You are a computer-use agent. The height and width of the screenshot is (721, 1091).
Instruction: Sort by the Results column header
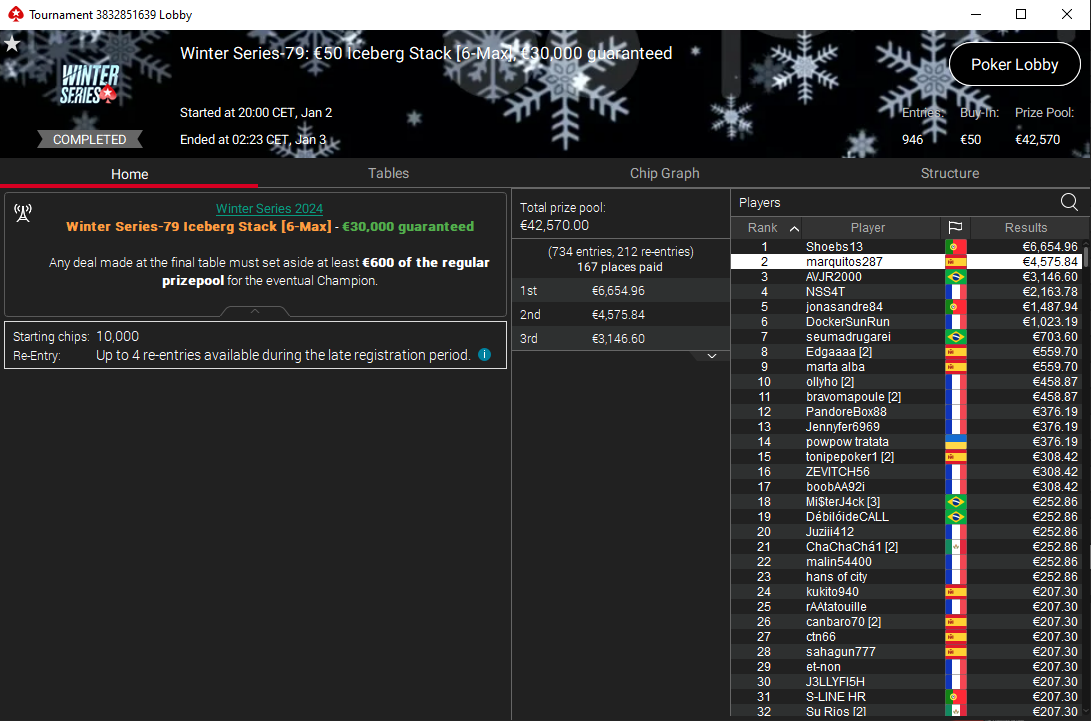(1026, 228)
